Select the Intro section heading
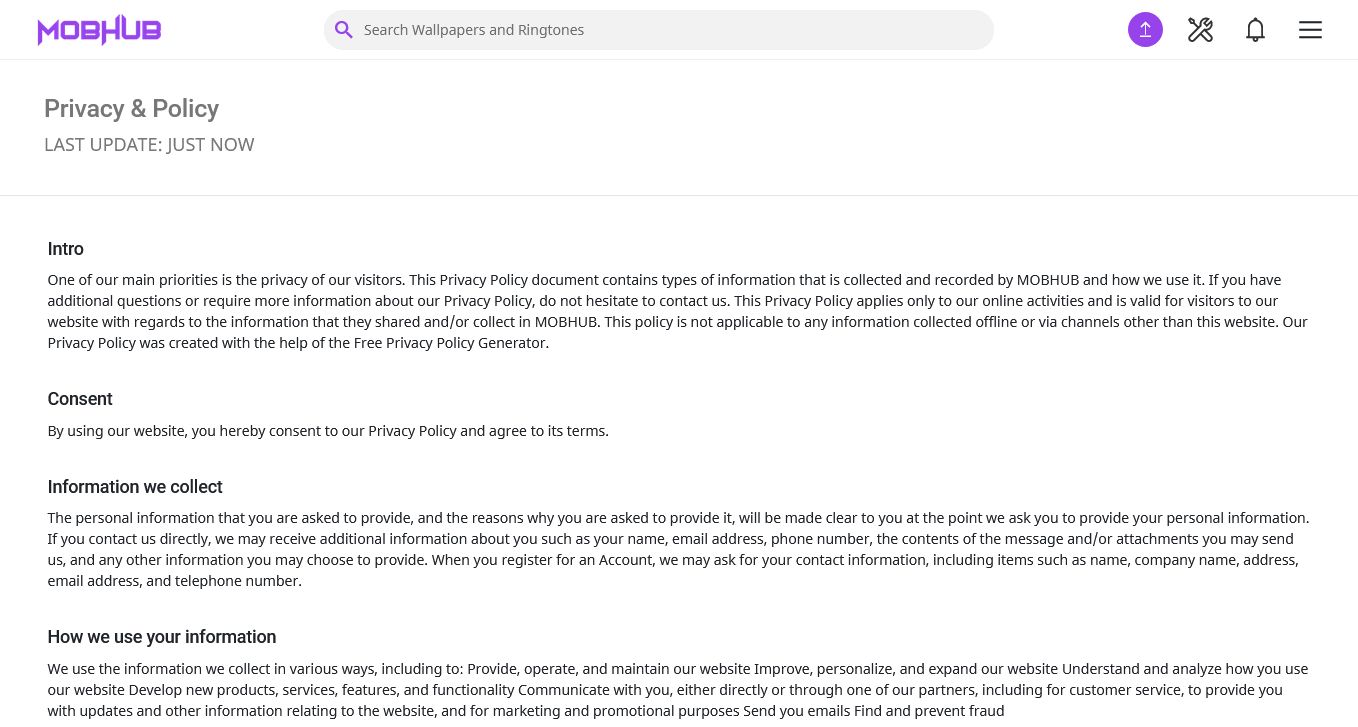The height and width of the screenshot is (727, 1358). click(66, 249)
